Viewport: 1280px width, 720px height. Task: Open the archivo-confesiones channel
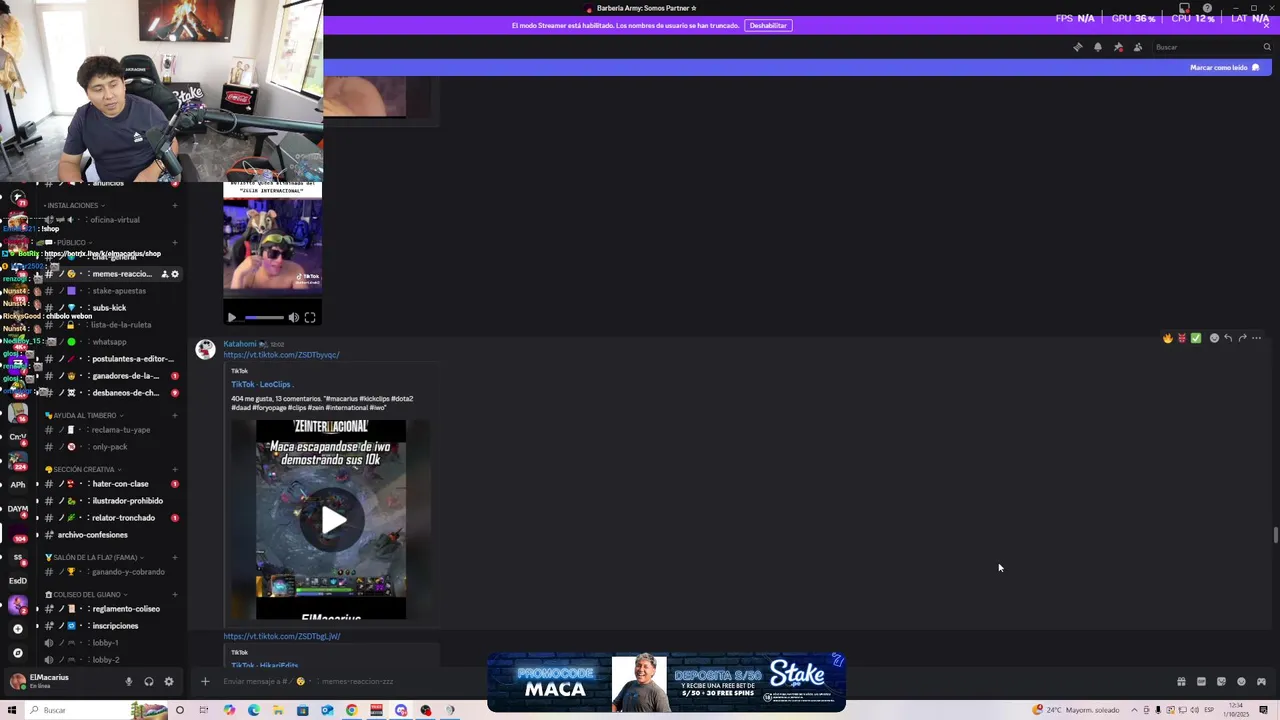coord(112,535)
